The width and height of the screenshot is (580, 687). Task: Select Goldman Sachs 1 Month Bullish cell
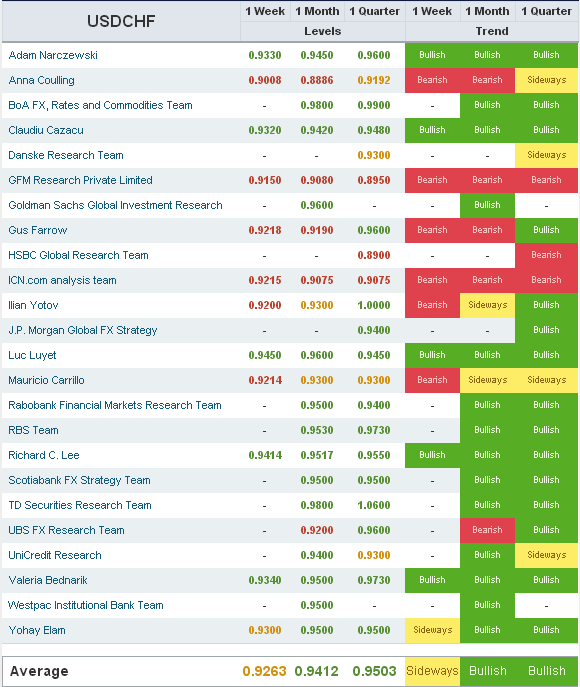[487, 205]
